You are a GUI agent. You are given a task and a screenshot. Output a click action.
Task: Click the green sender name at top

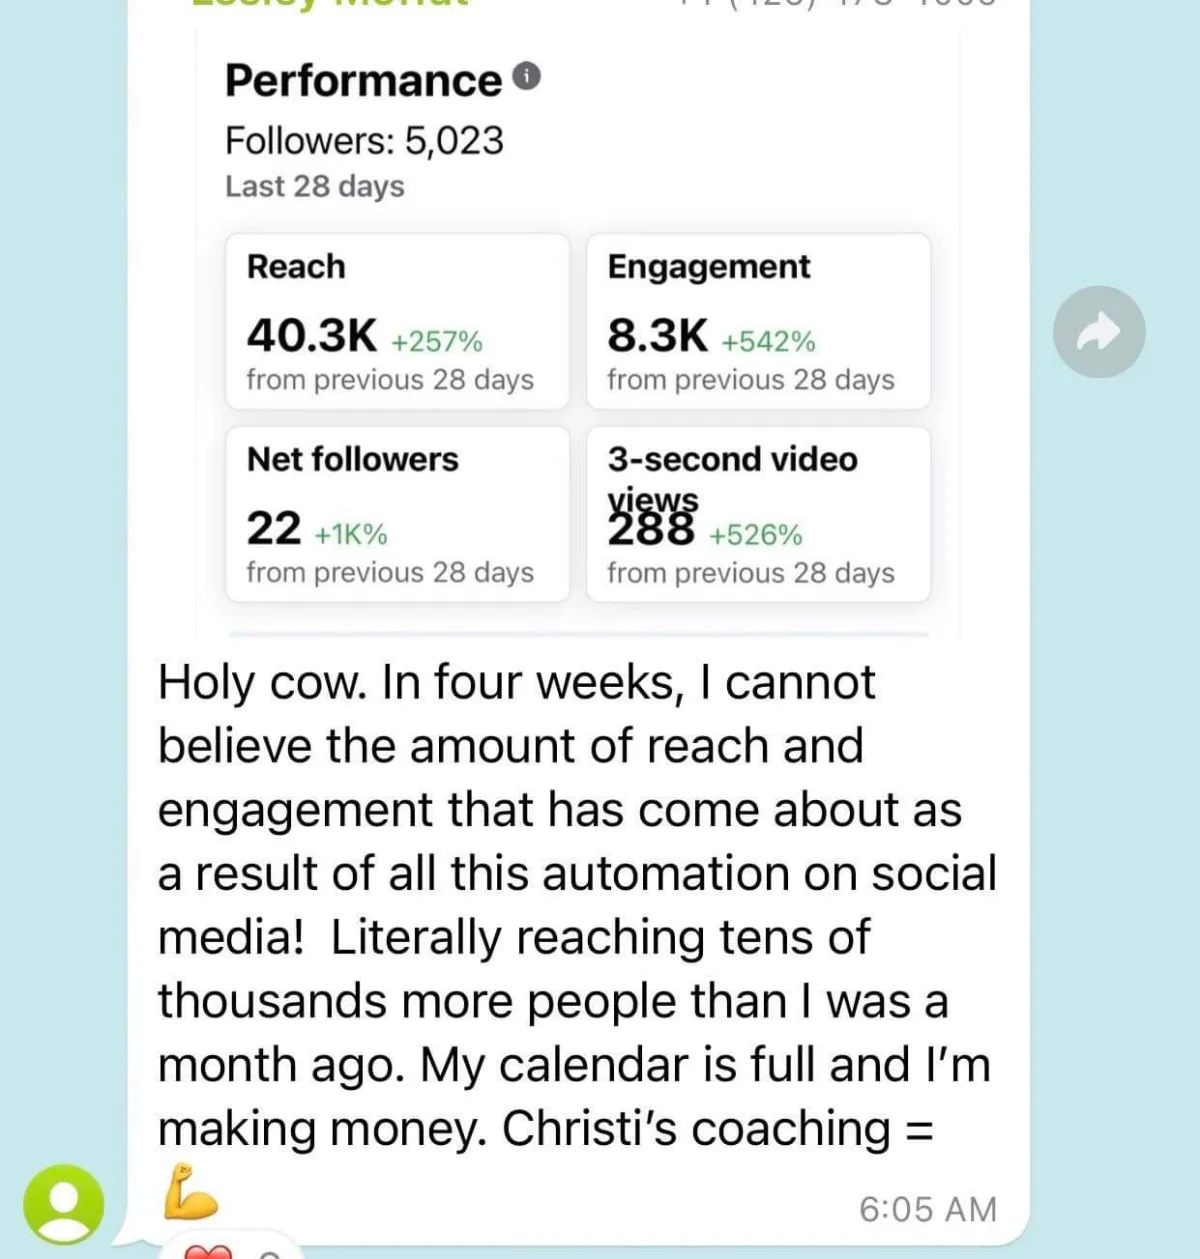(330, 3)
